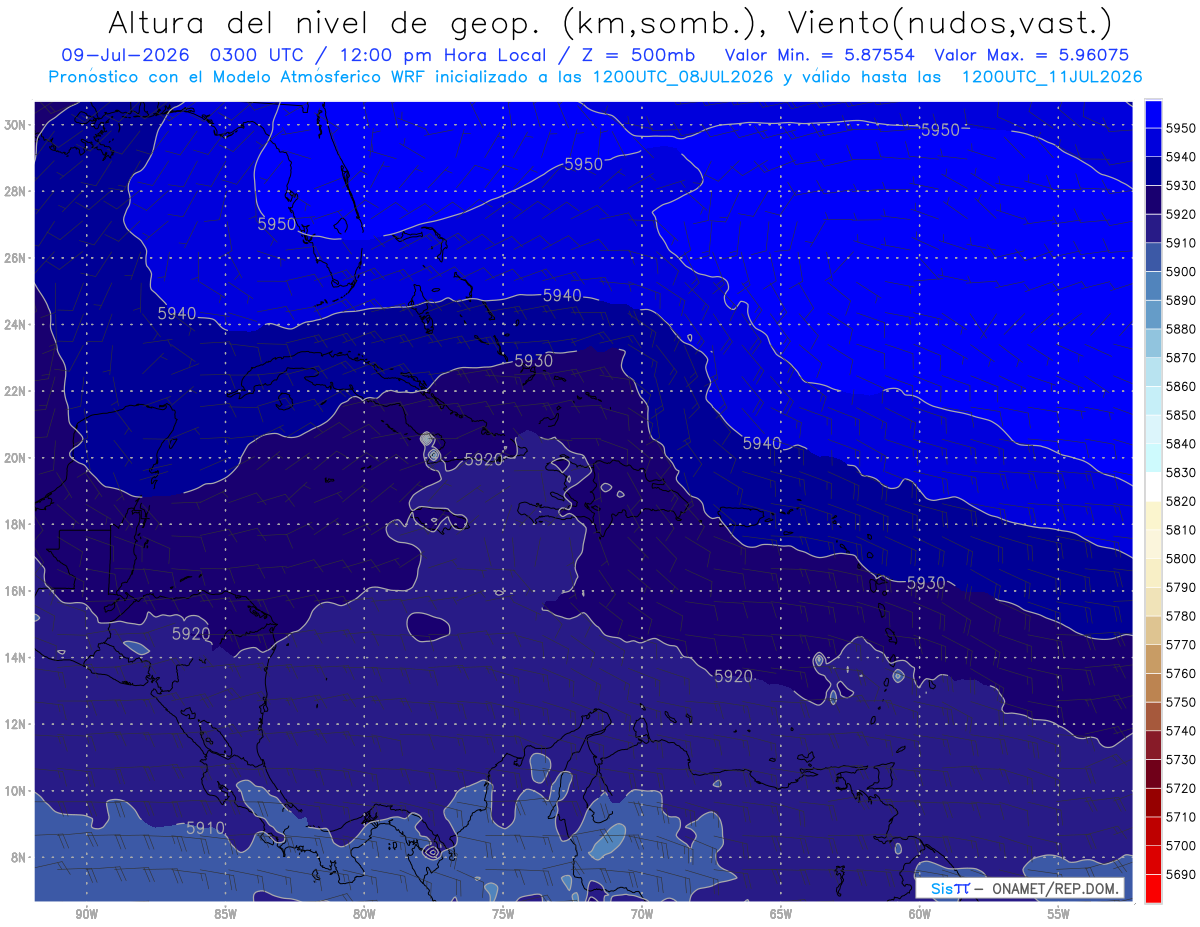
Task: Click the '5910' contour label on the map
Action: 206,828
